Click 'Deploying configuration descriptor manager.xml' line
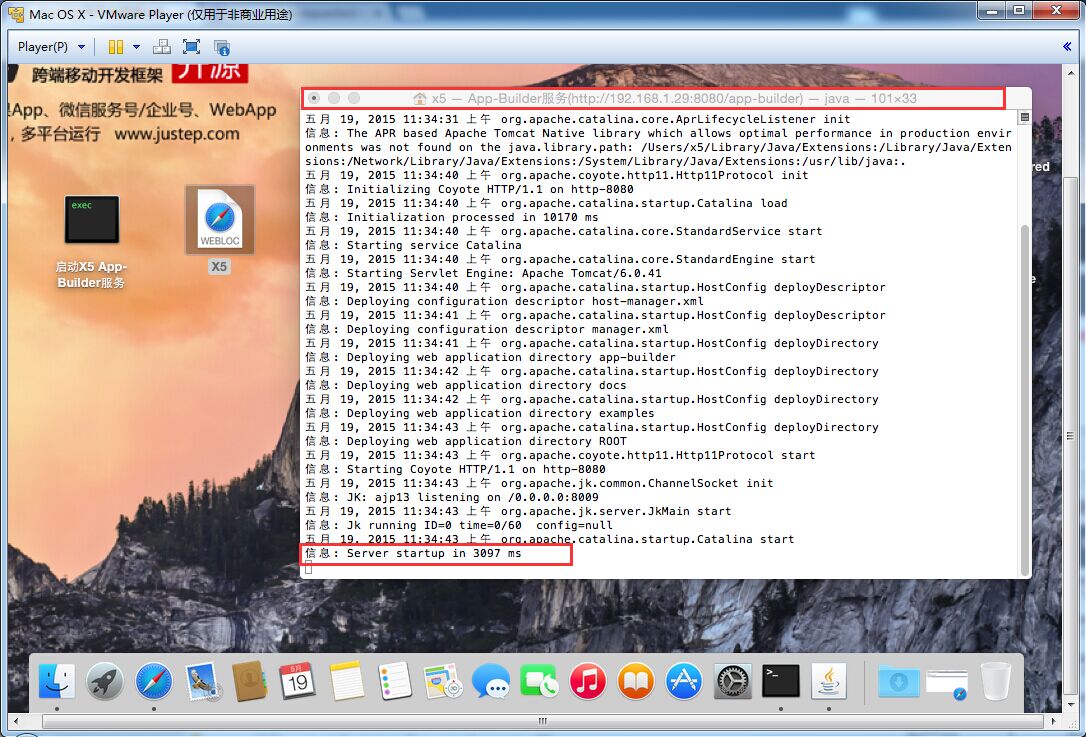1086x737 pixels. (x=486, y=329)
